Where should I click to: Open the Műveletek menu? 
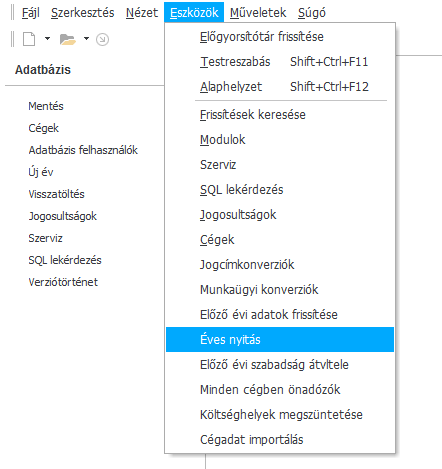[x=258, y=13]
